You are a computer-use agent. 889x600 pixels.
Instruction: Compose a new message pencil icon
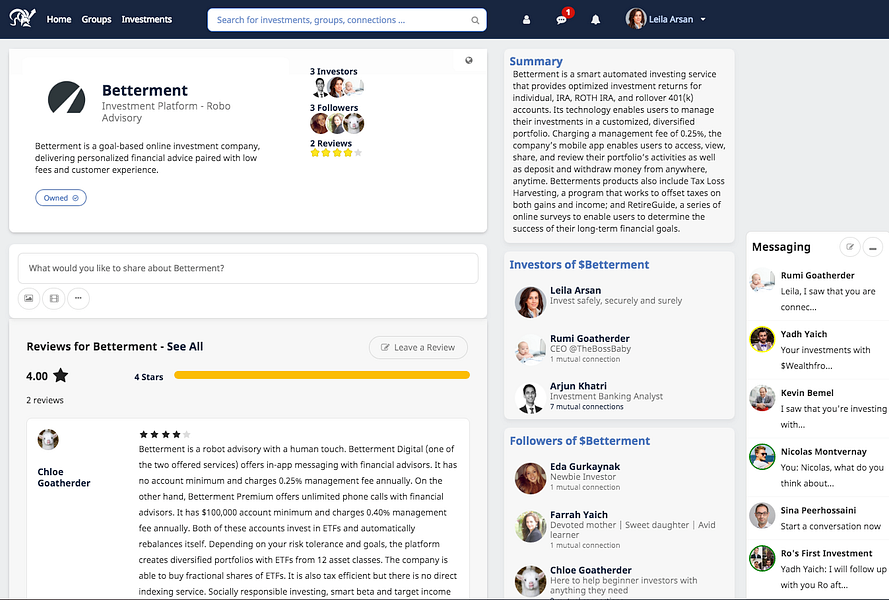(x=850, y=247)
